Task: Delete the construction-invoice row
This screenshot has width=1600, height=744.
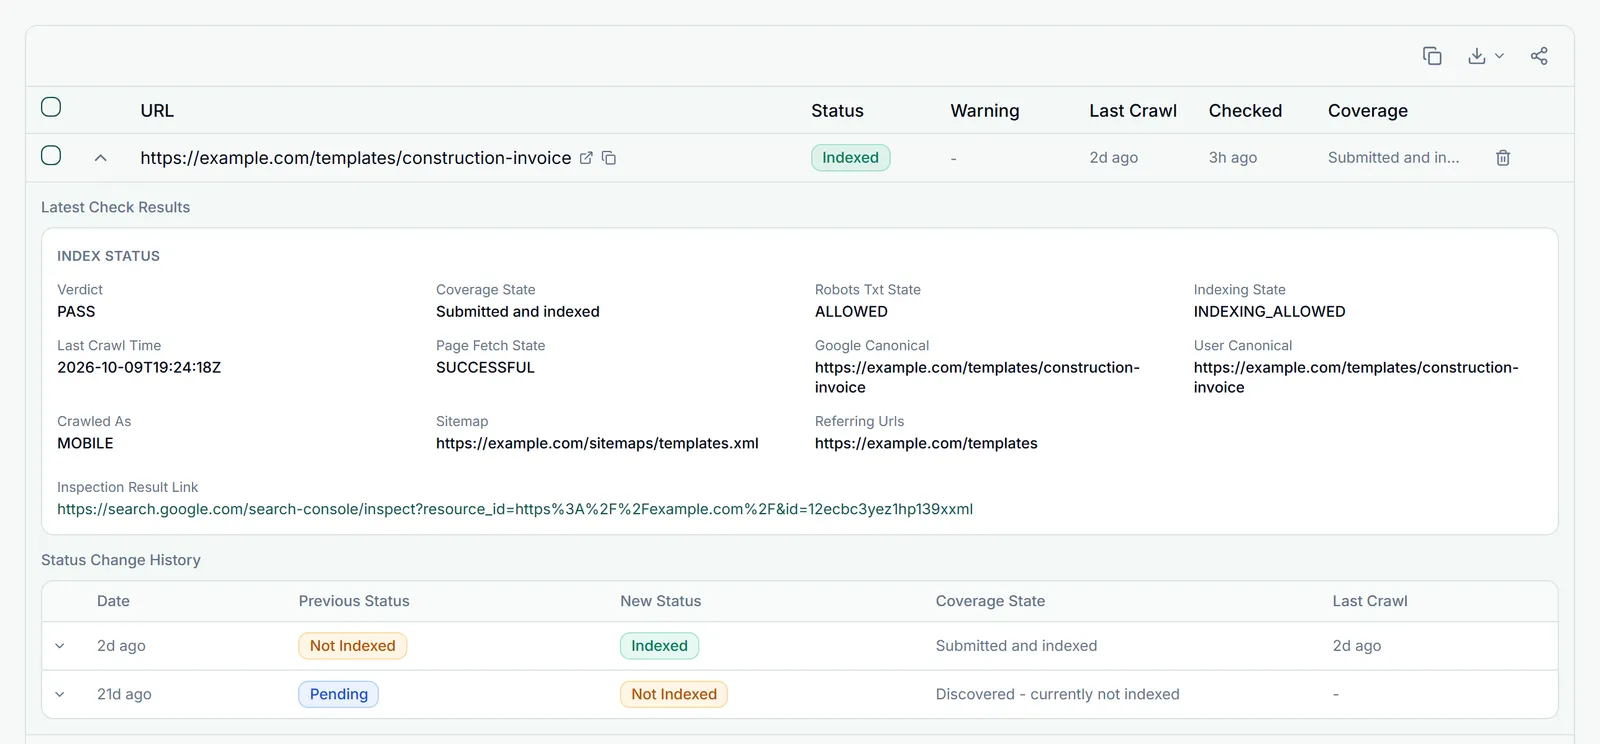Action: click(x=1503, y=158)
